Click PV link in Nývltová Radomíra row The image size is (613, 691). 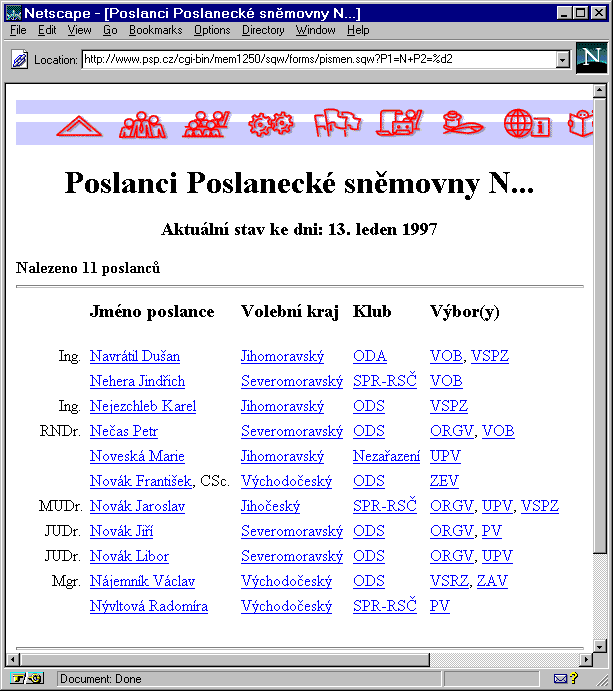tap(440, 606)
